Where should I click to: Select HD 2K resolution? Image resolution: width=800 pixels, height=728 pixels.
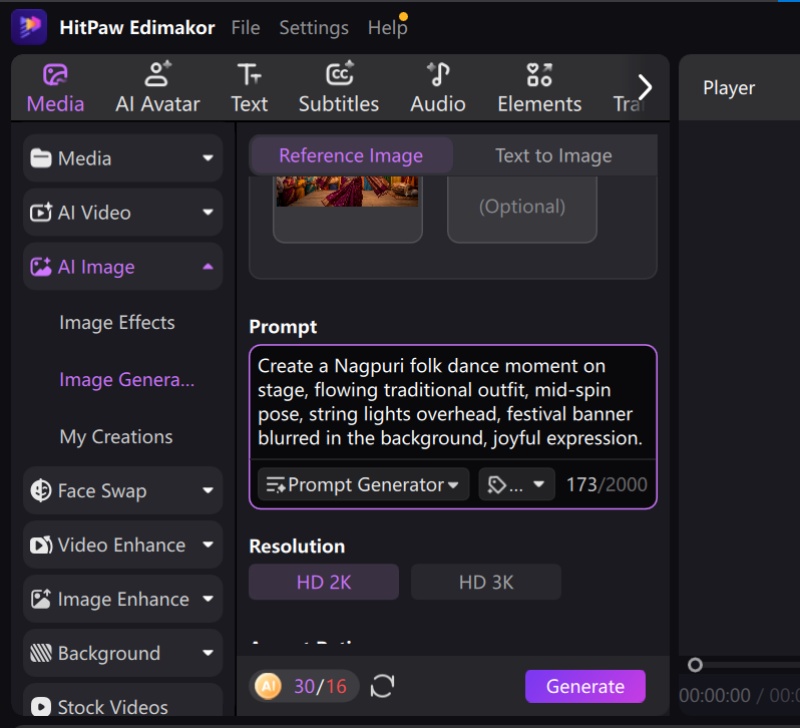323,582
